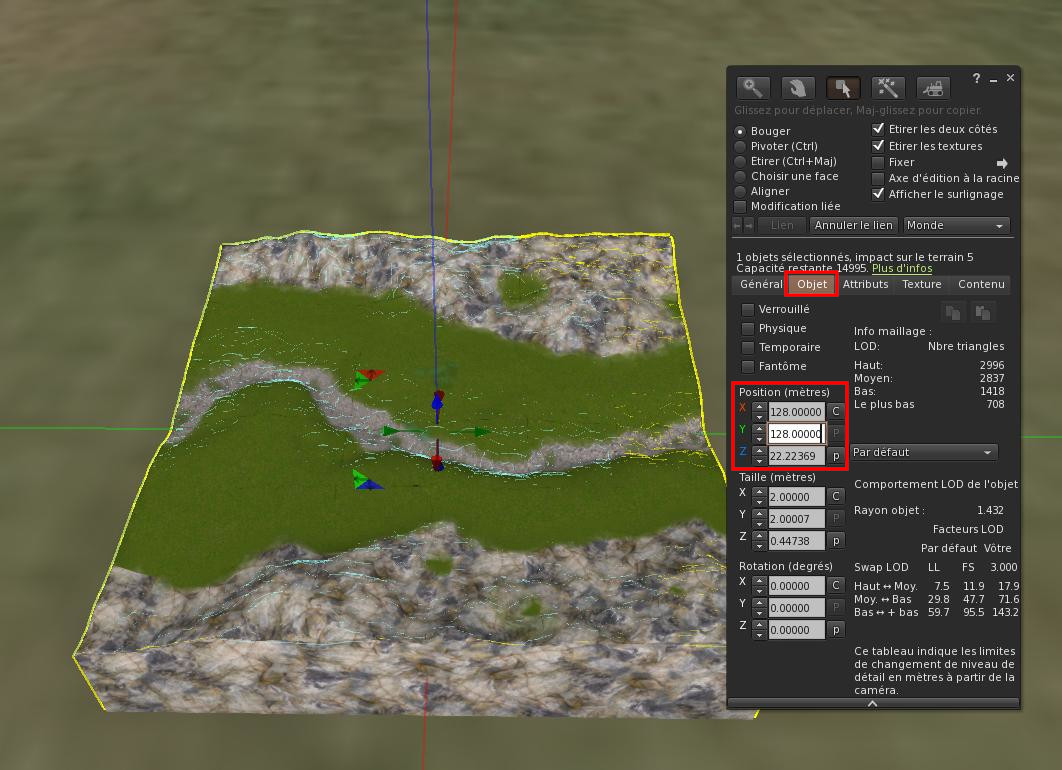Click the Taille Z paste 'p' button

(x=836, y=540)
